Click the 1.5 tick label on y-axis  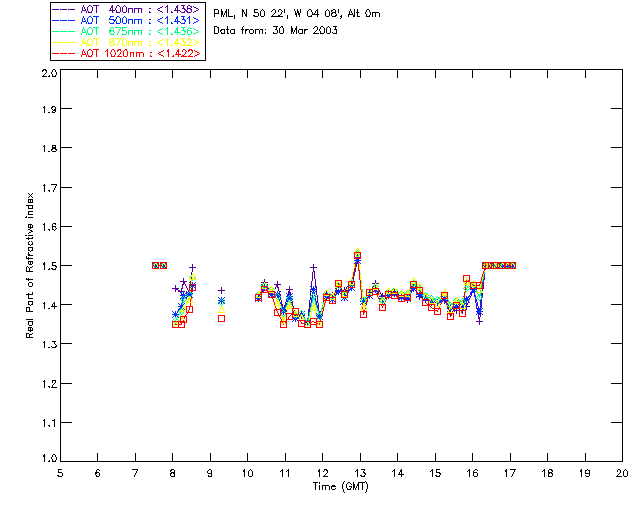point(47,266)
